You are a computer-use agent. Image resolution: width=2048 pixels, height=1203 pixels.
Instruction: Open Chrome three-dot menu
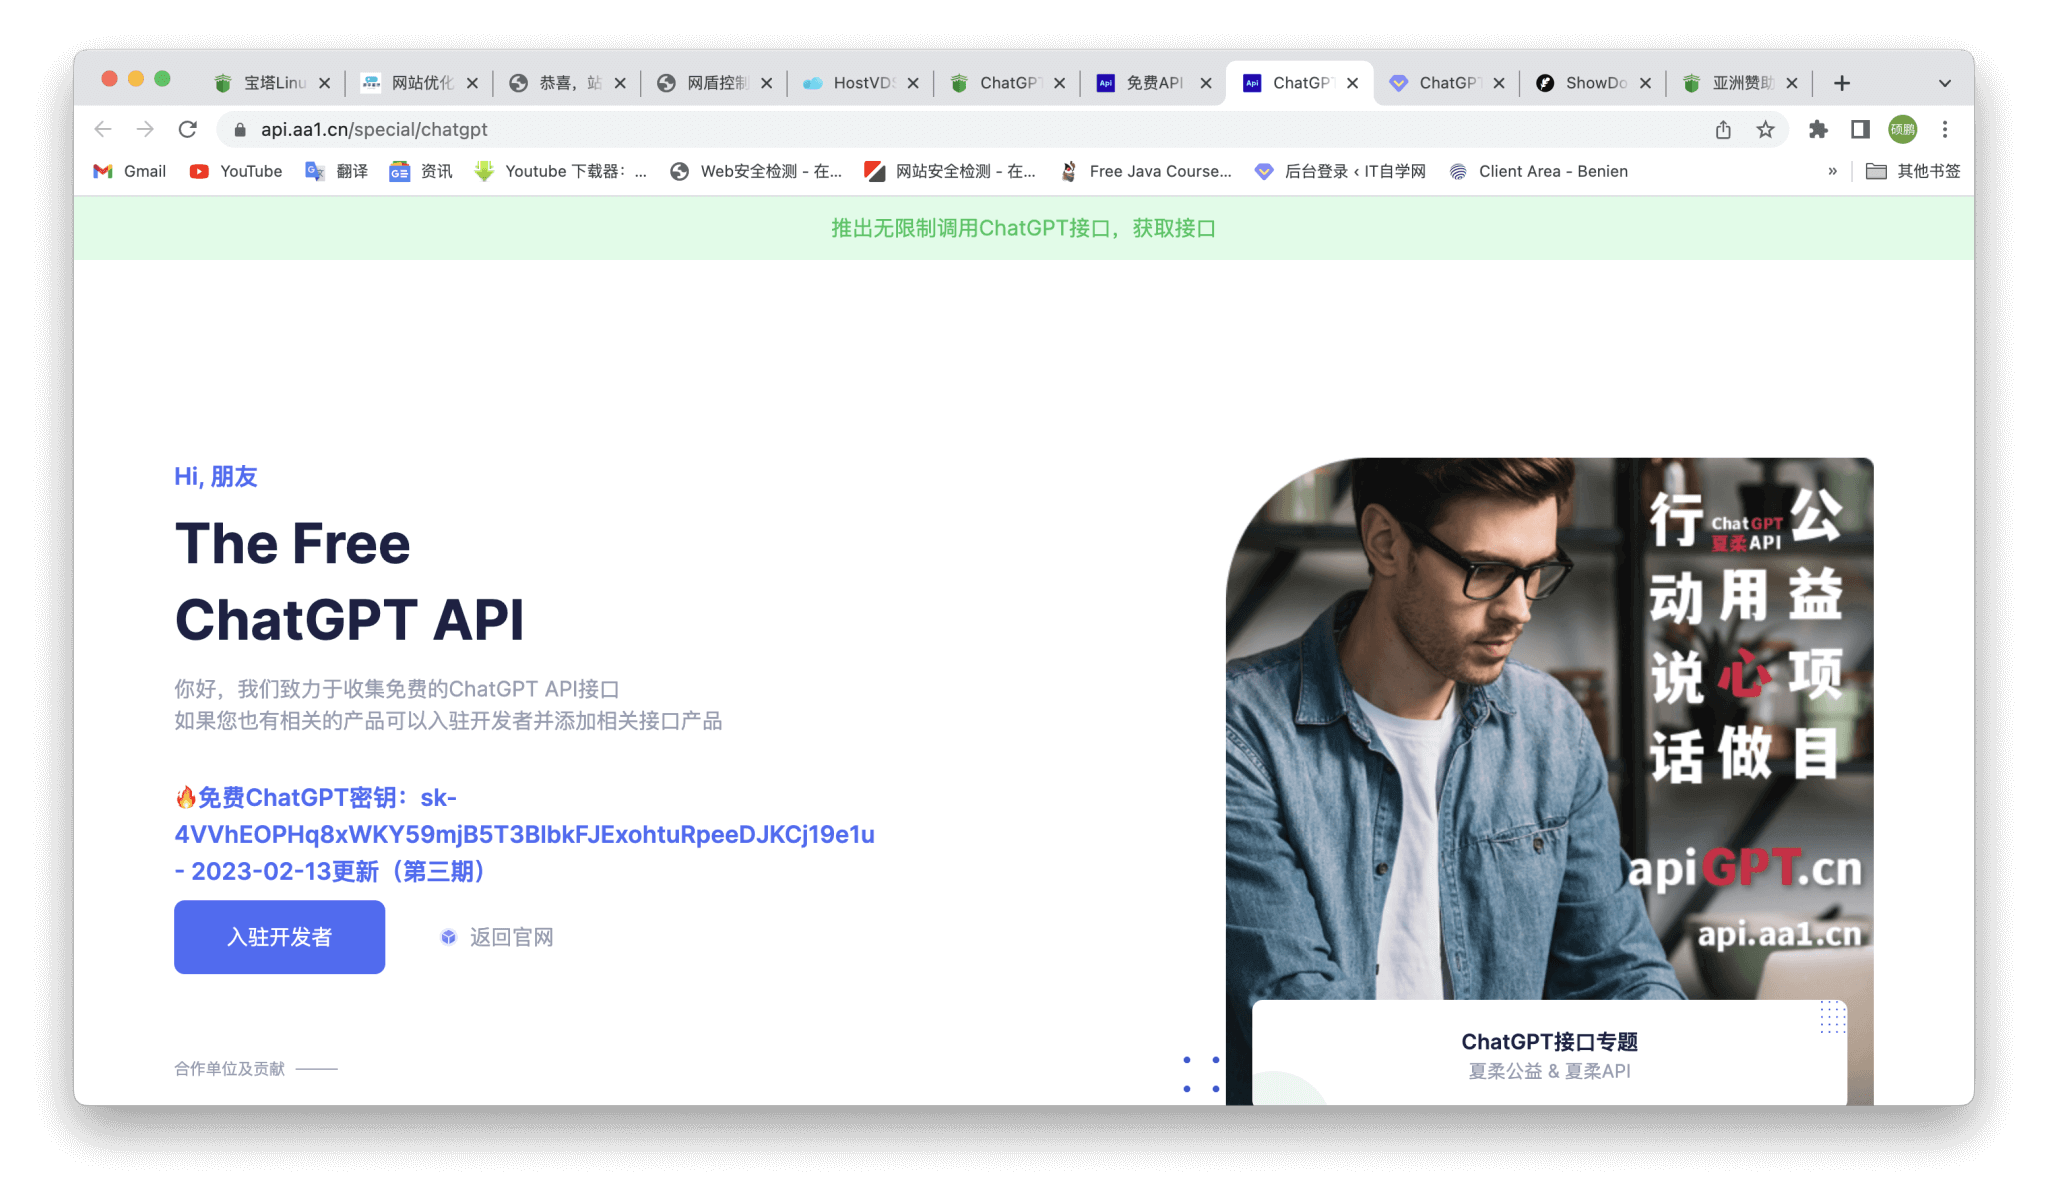(x=1944, y=129)
